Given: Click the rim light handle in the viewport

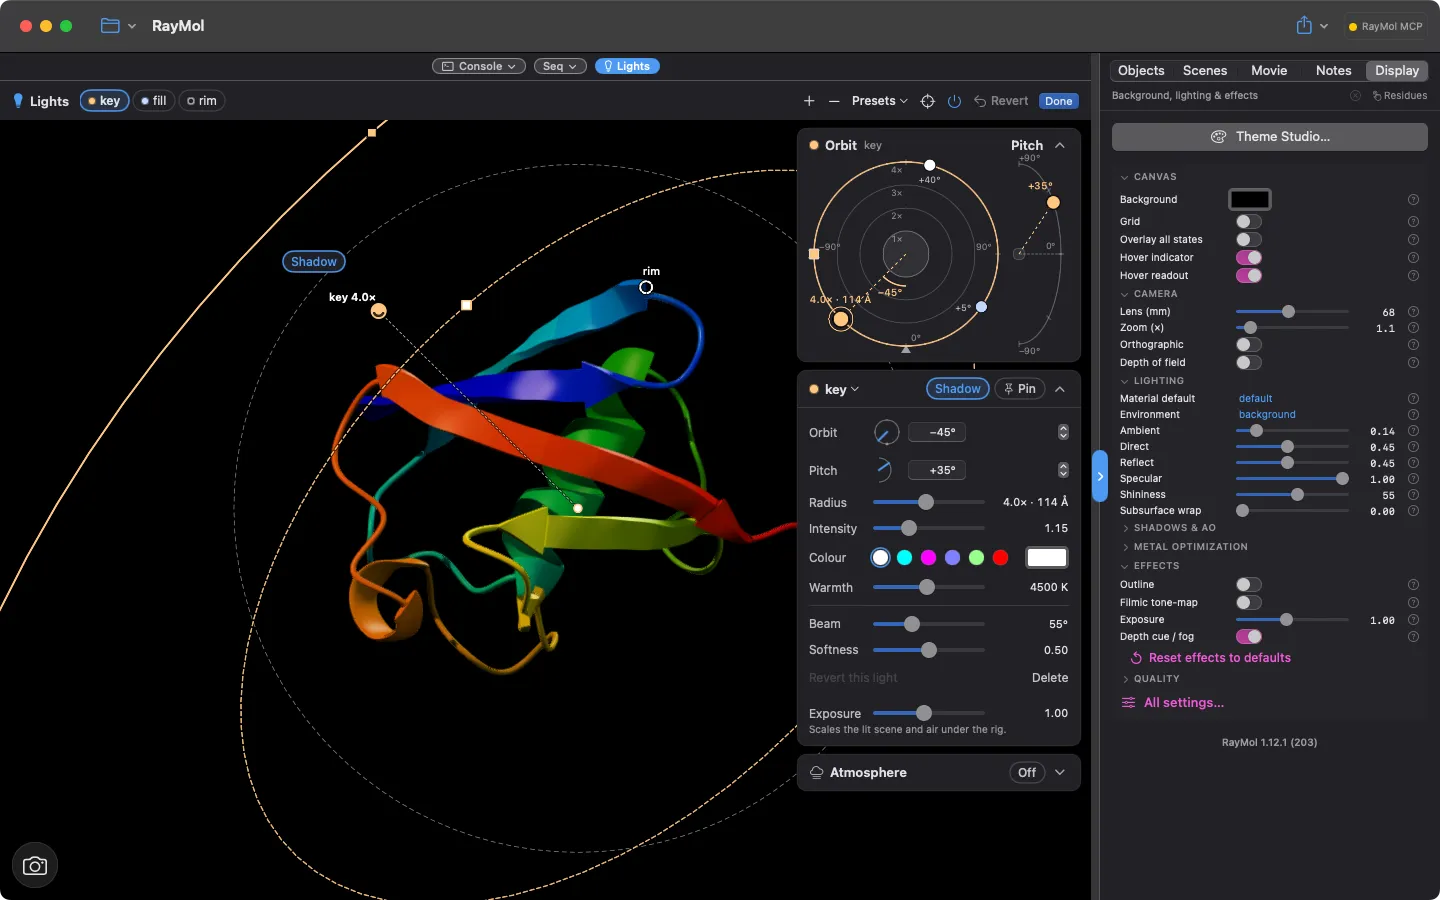Looking at the screenshot, I should [646, 288].
